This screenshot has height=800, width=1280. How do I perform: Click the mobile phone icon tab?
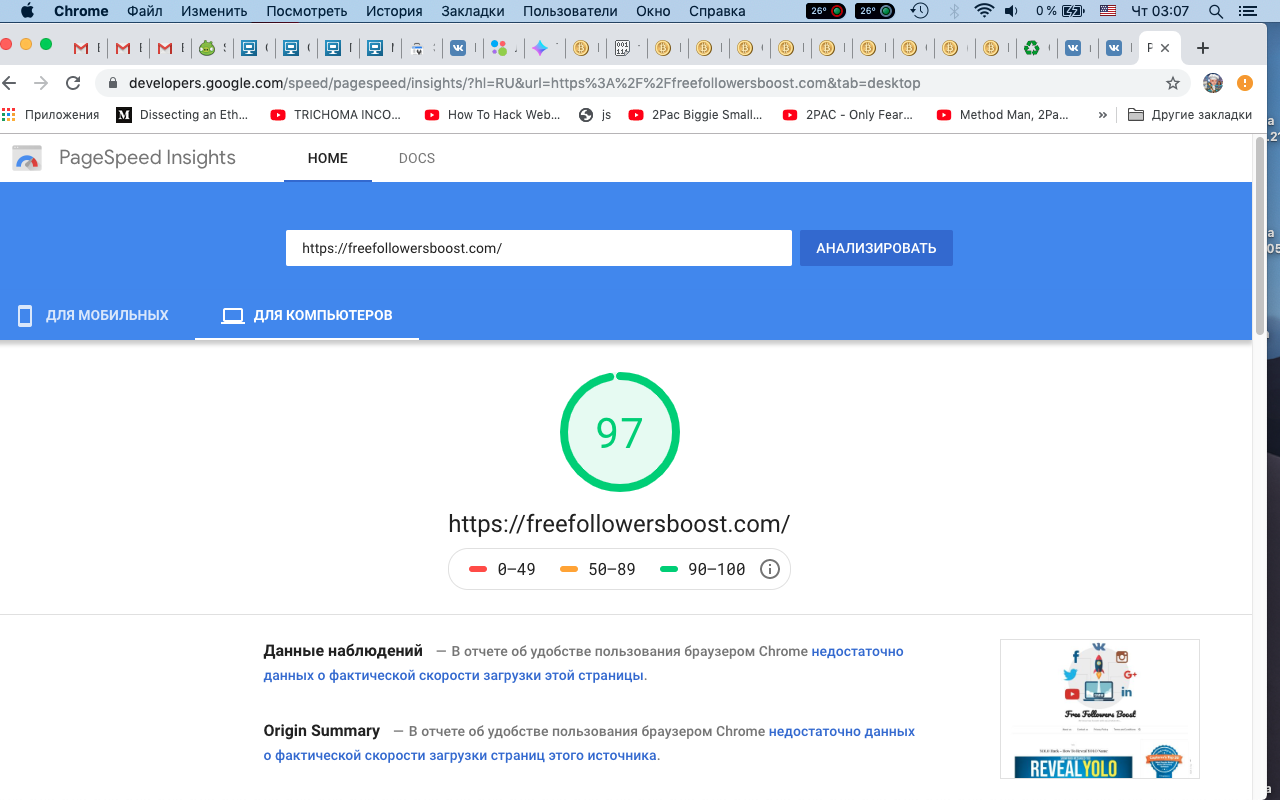point(25,316)
